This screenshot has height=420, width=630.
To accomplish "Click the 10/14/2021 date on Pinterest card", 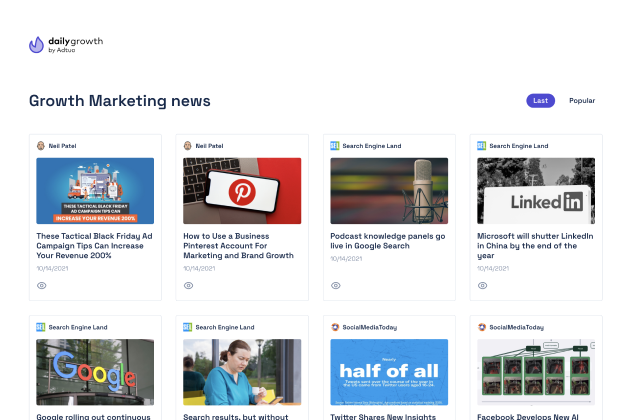I will (x=199, y=268).
